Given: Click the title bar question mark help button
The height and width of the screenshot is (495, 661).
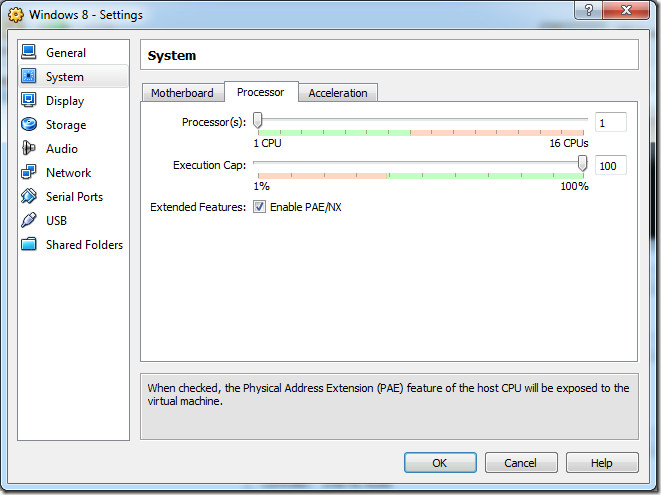Looking at the screenshot, I should [x=588, y=10].
